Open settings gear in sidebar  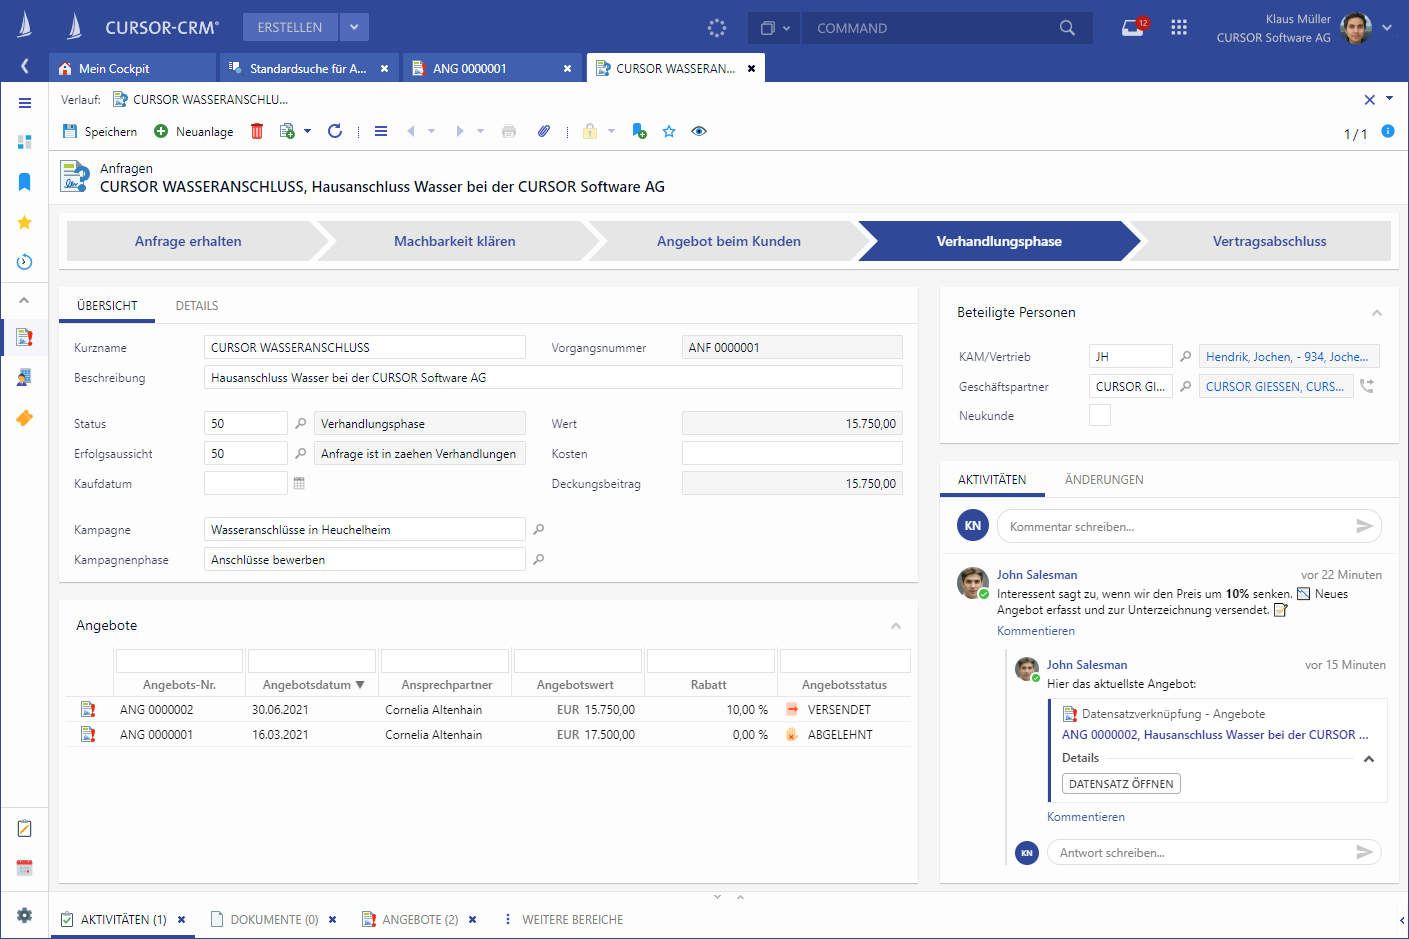tap(25, 915)
